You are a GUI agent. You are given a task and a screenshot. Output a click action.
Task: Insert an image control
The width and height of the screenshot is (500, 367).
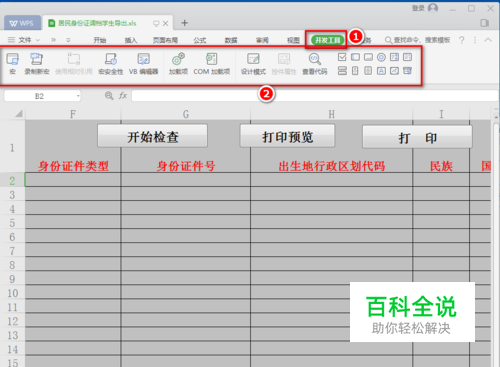[x=394, y=71]
